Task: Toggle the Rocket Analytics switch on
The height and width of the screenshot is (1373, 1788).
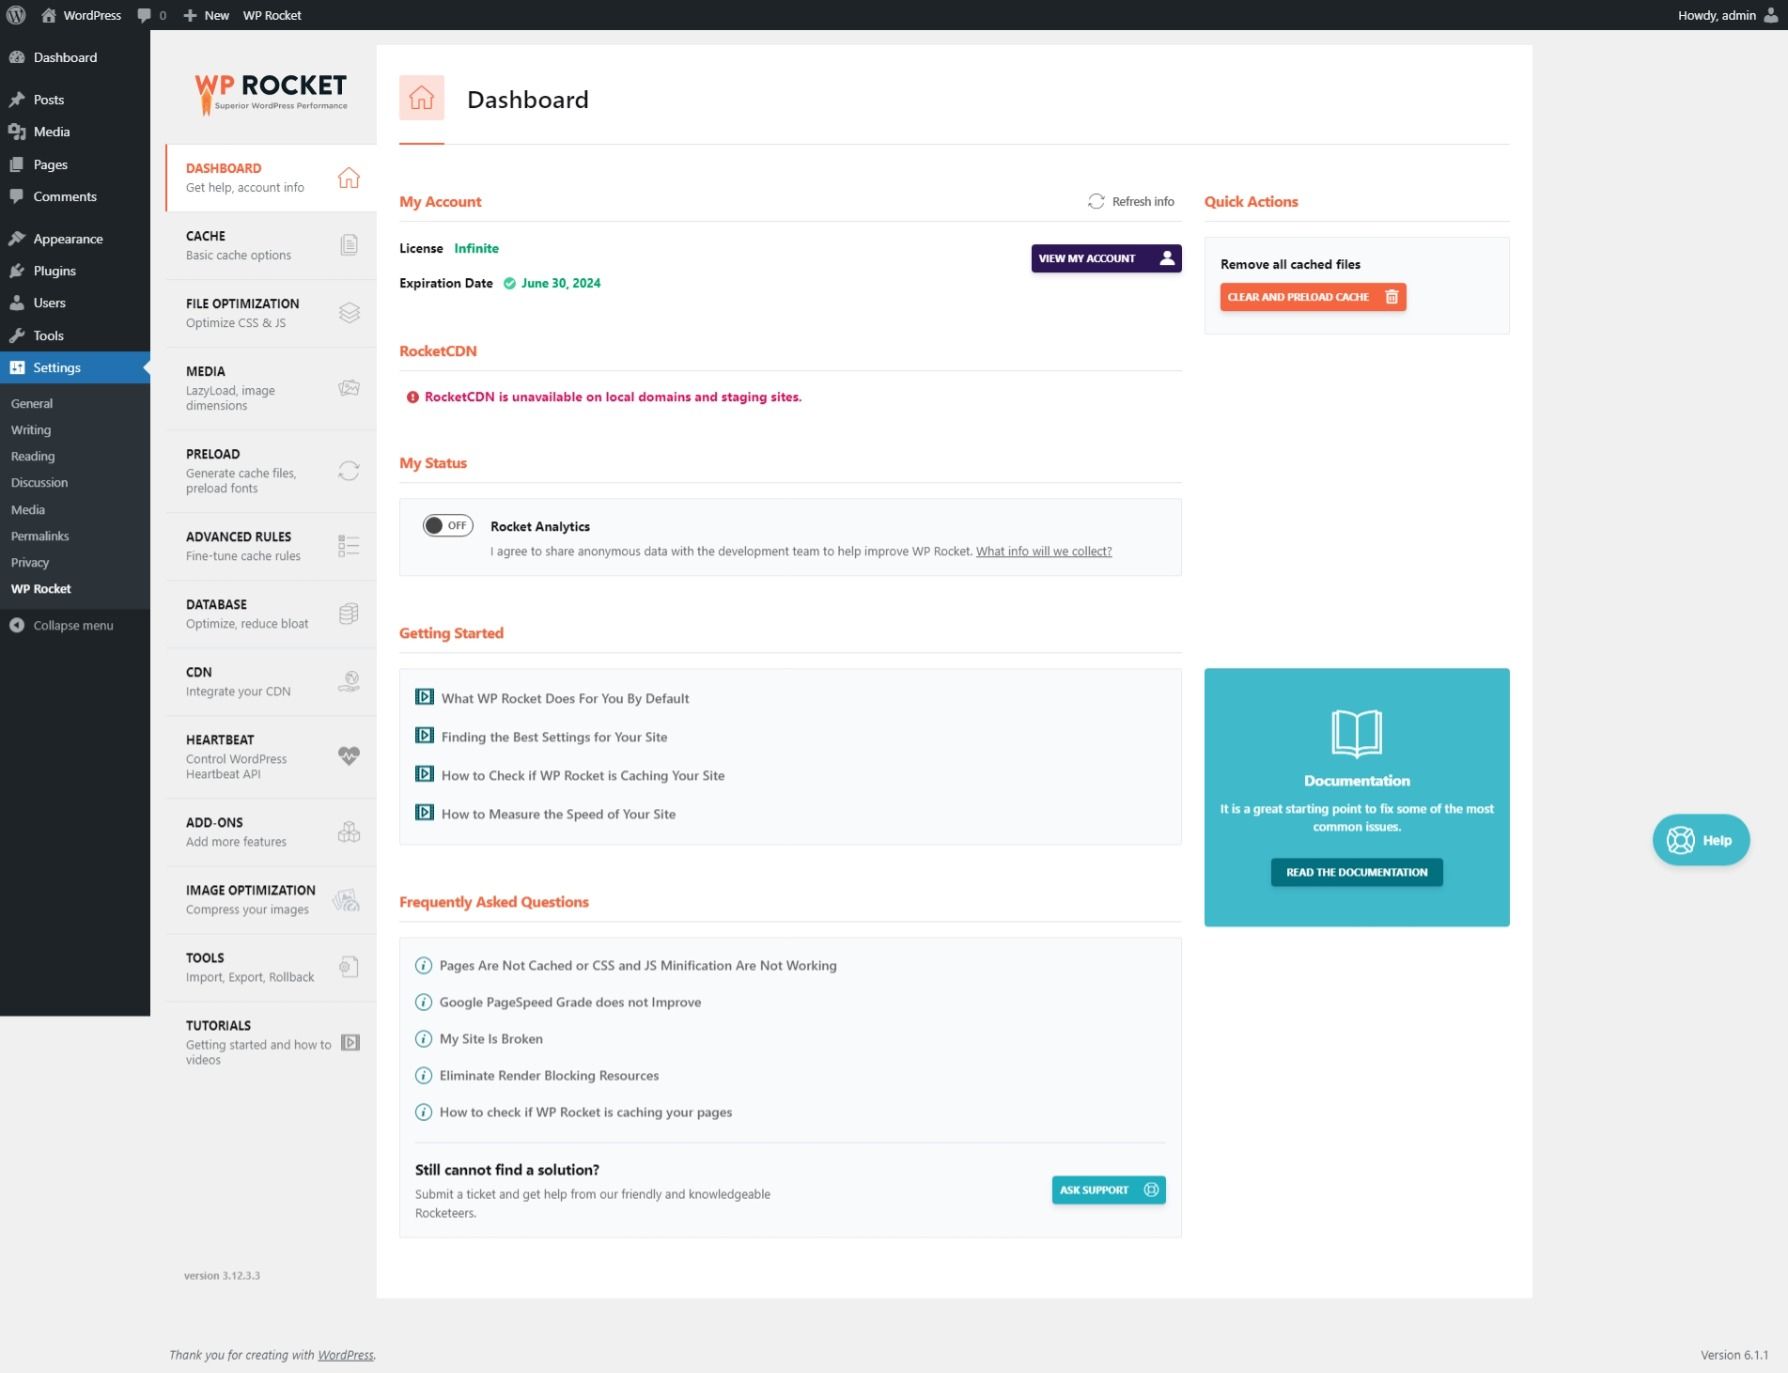Action: pyautogui.click(x=447, y=526)
